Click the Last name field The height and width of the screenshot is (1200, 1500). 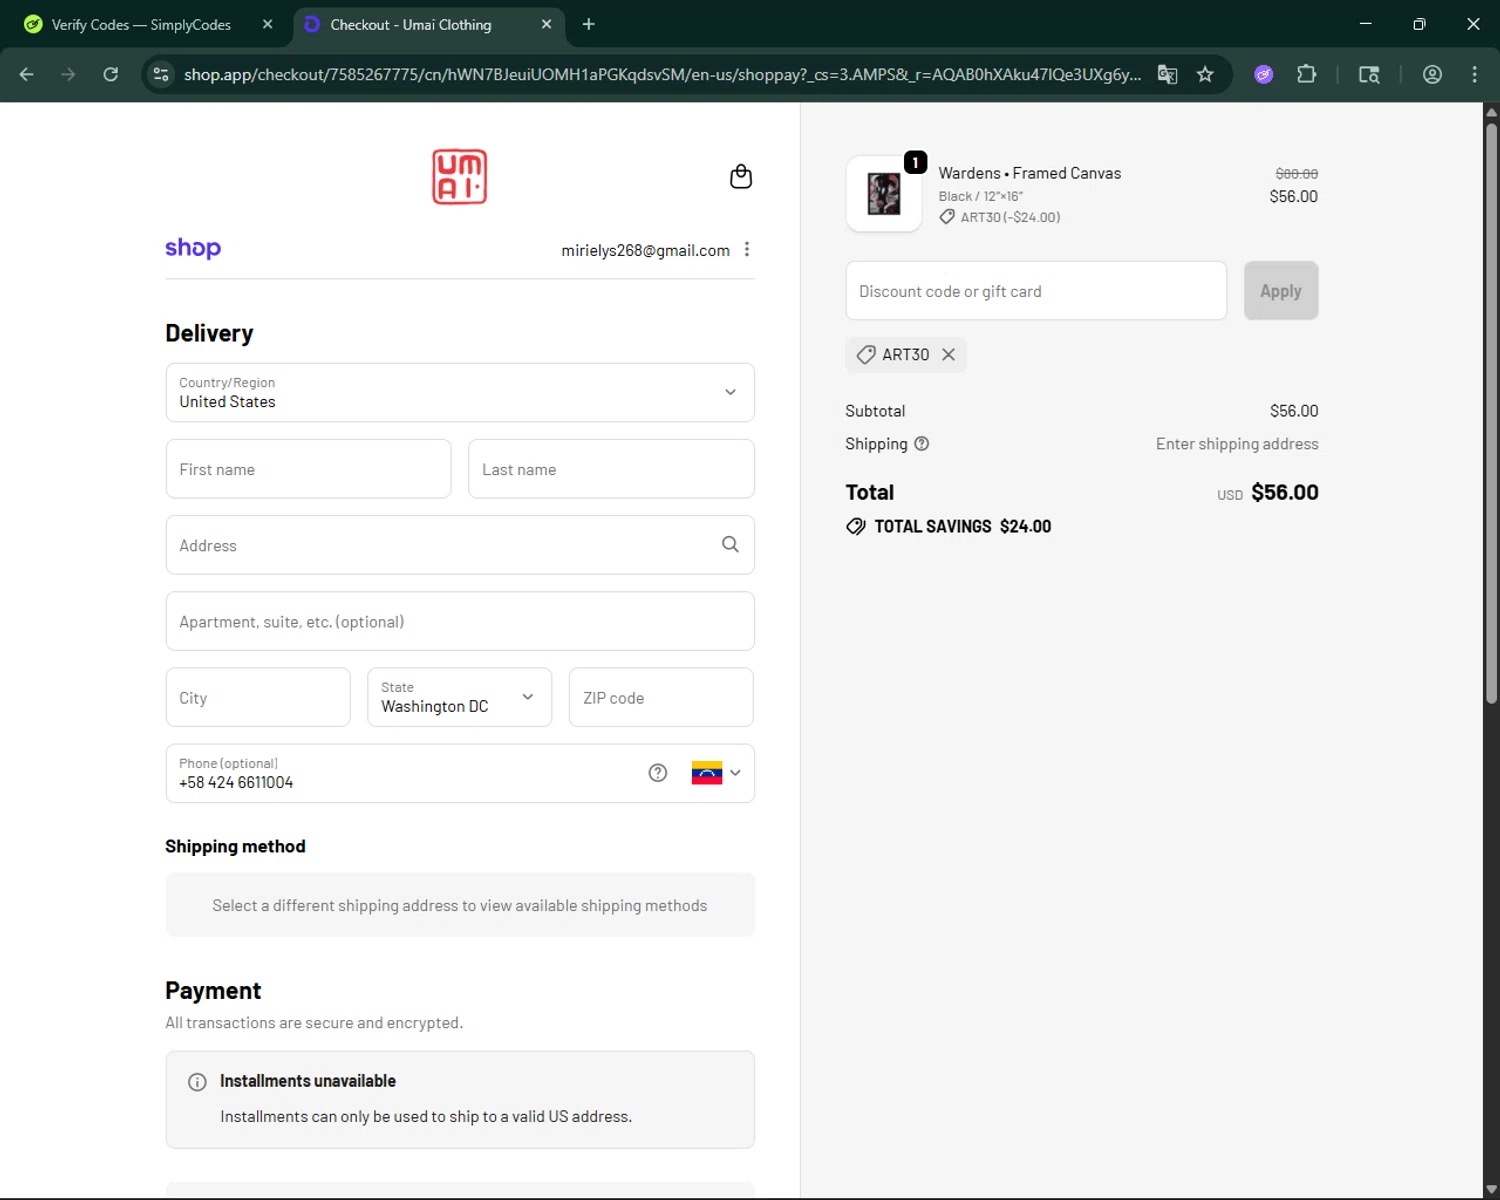click(611, 469)
